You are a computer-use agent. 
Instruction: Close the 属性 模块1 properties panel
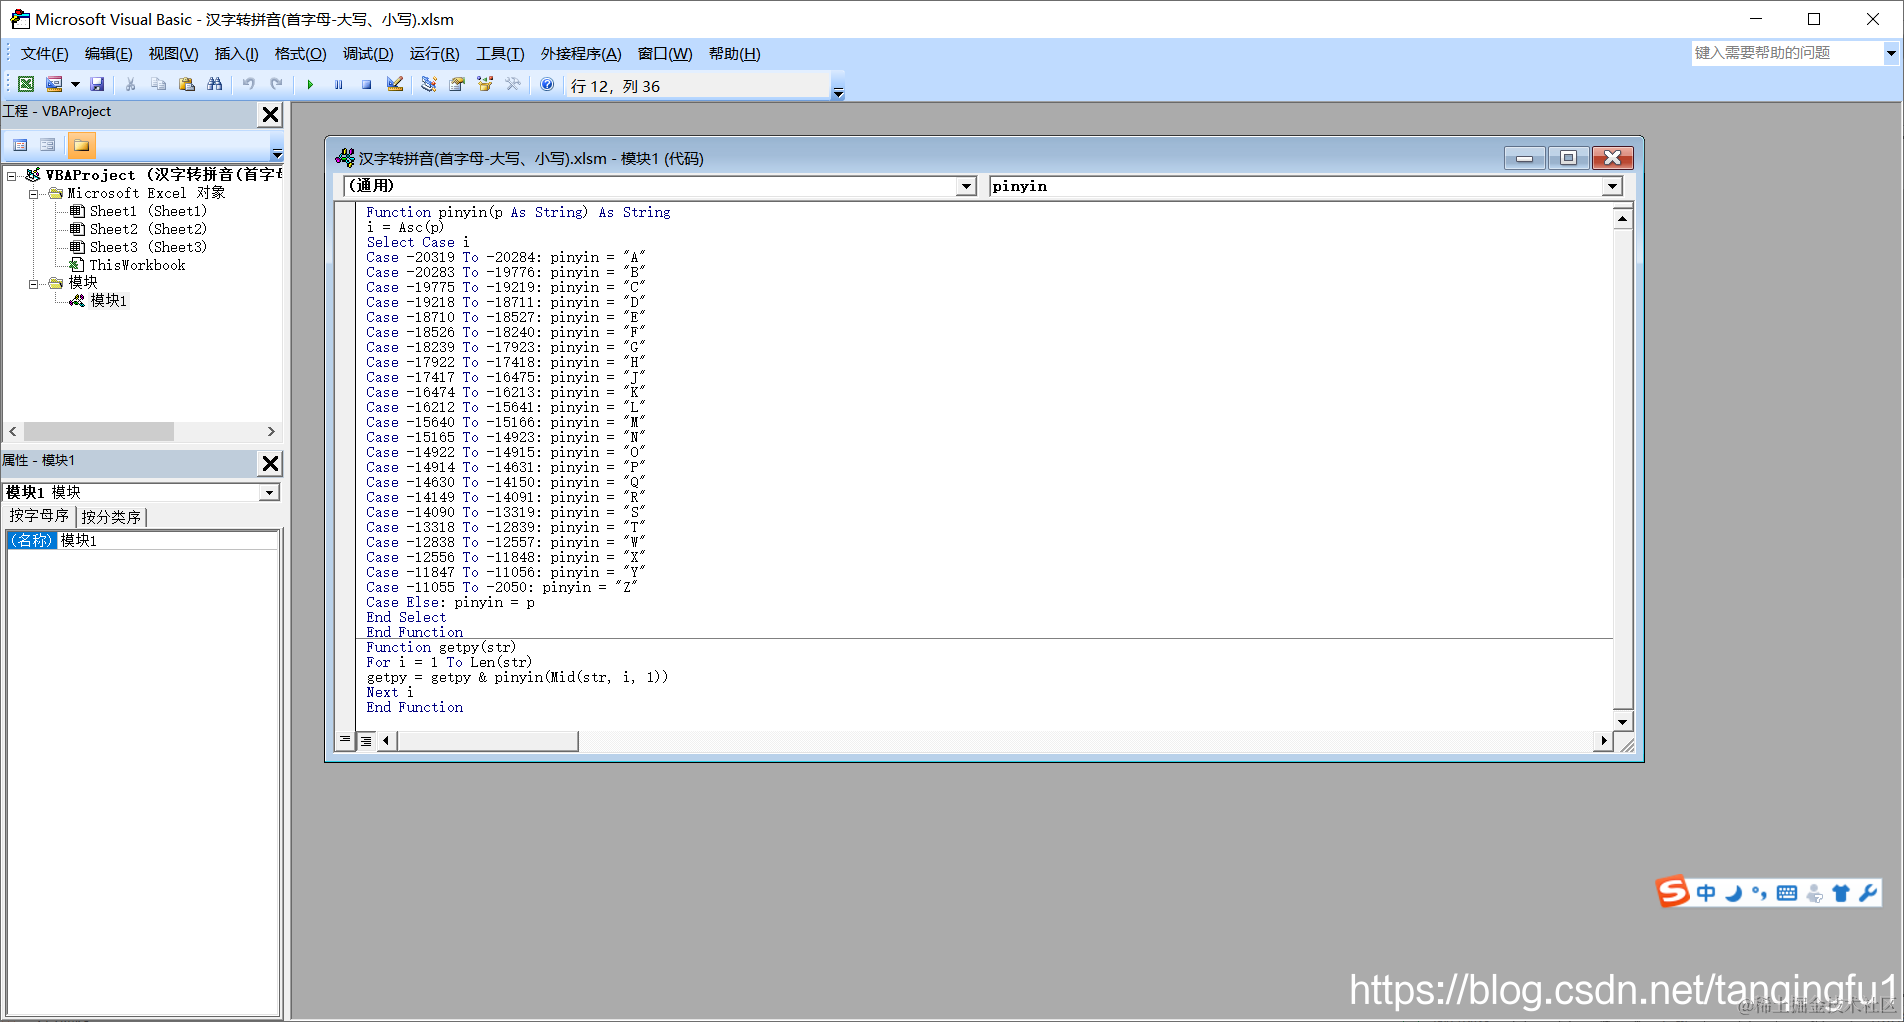(270, 463)
